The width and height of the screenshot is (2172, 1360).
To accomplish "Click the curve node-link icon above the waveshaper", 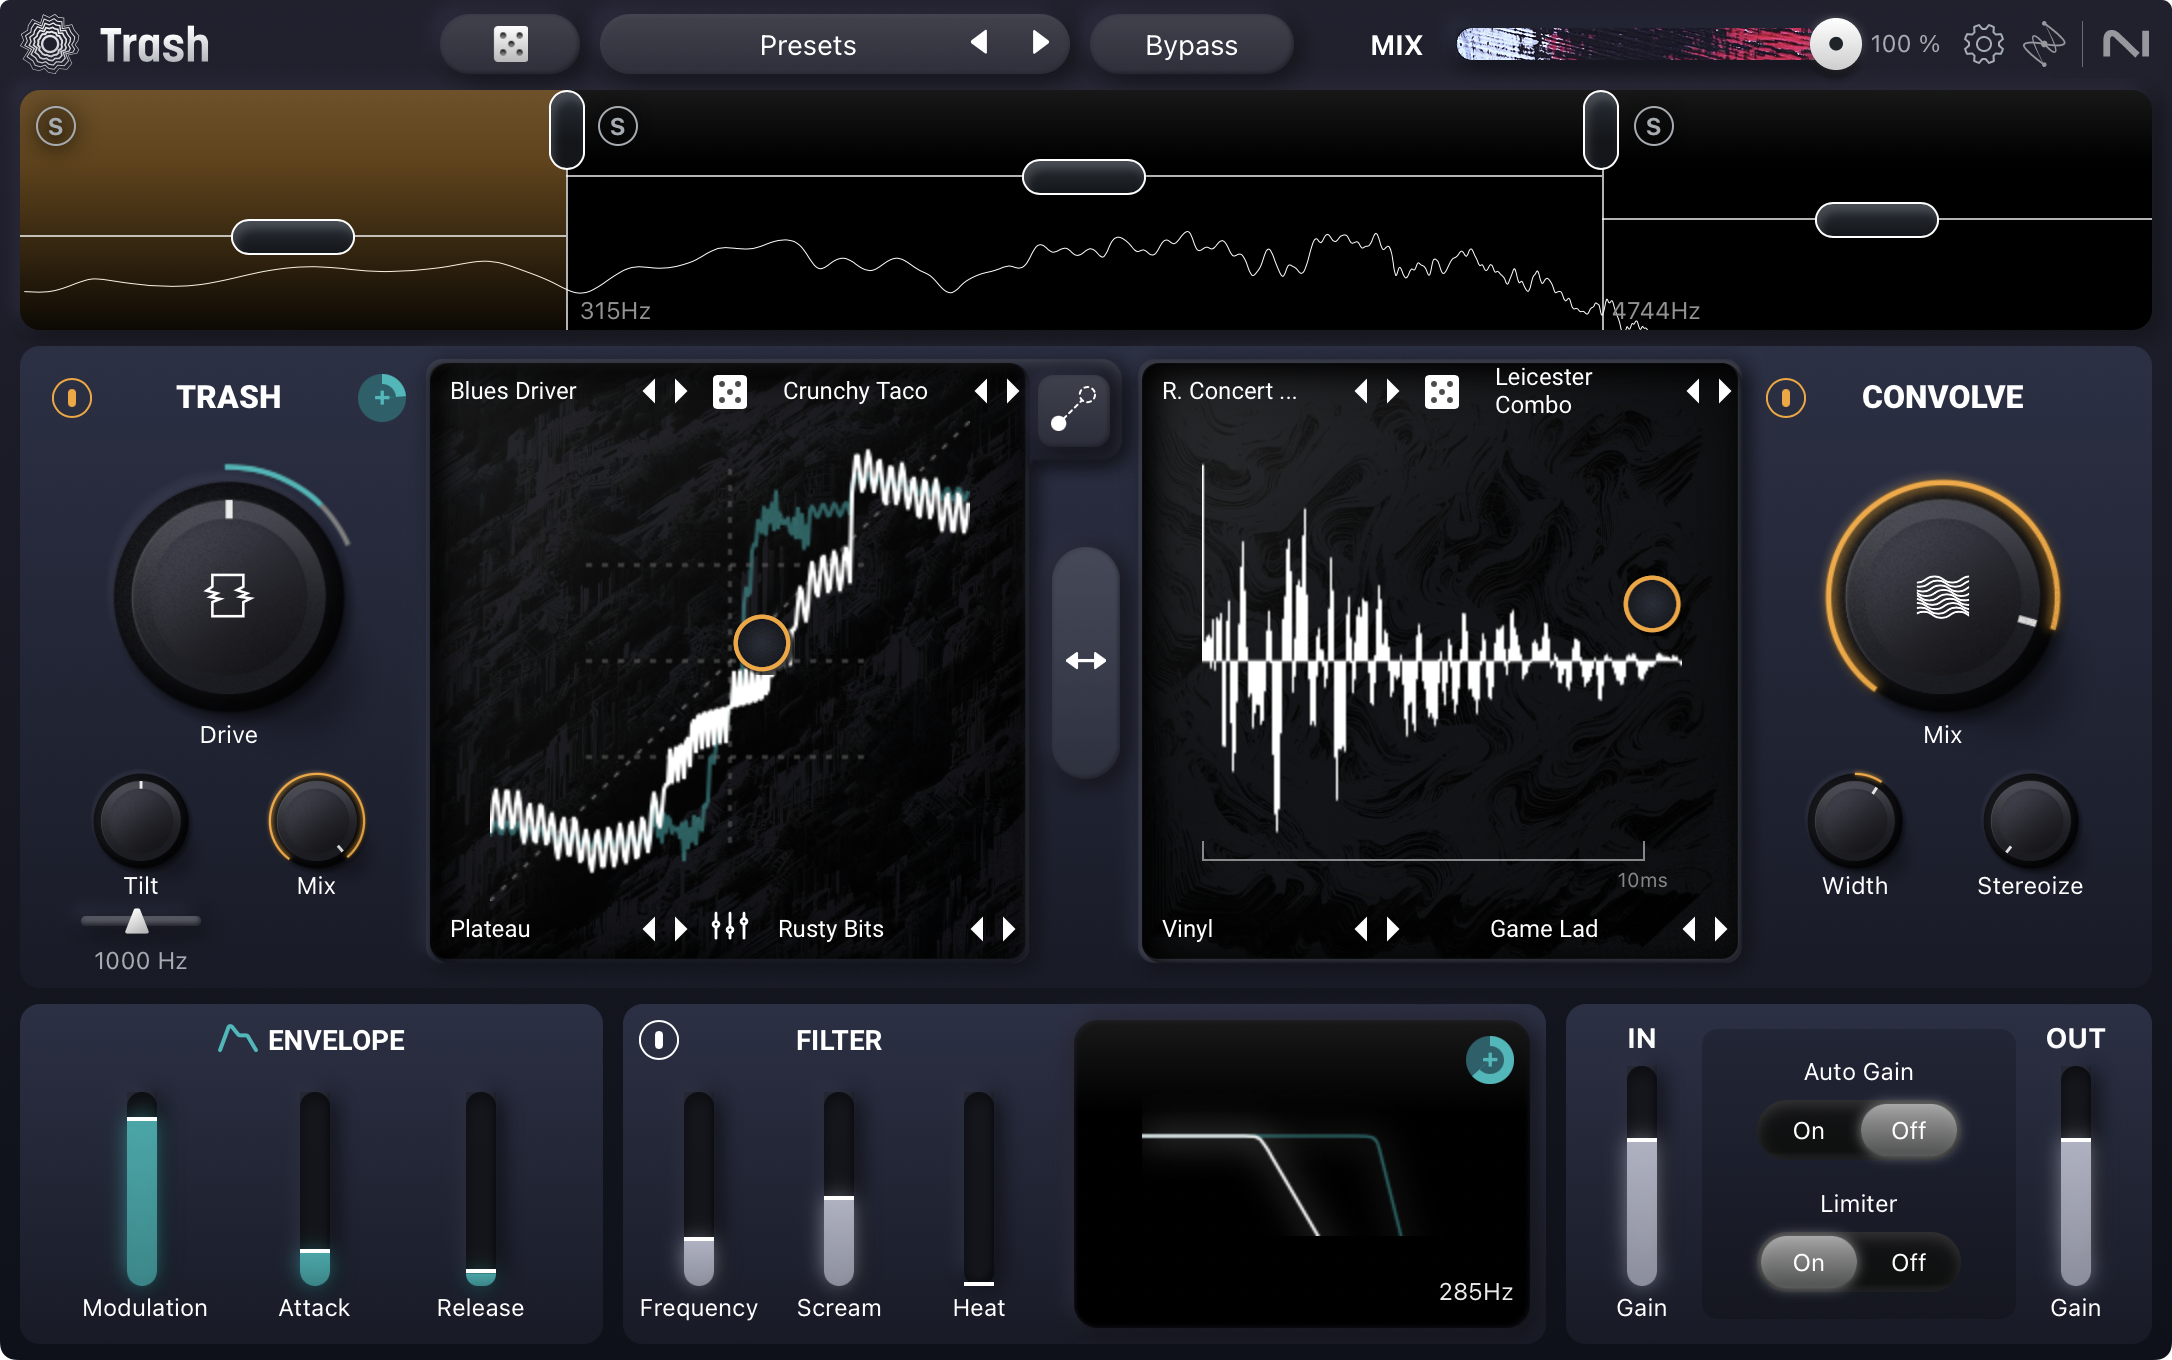I will click(x=1073, y=410).
